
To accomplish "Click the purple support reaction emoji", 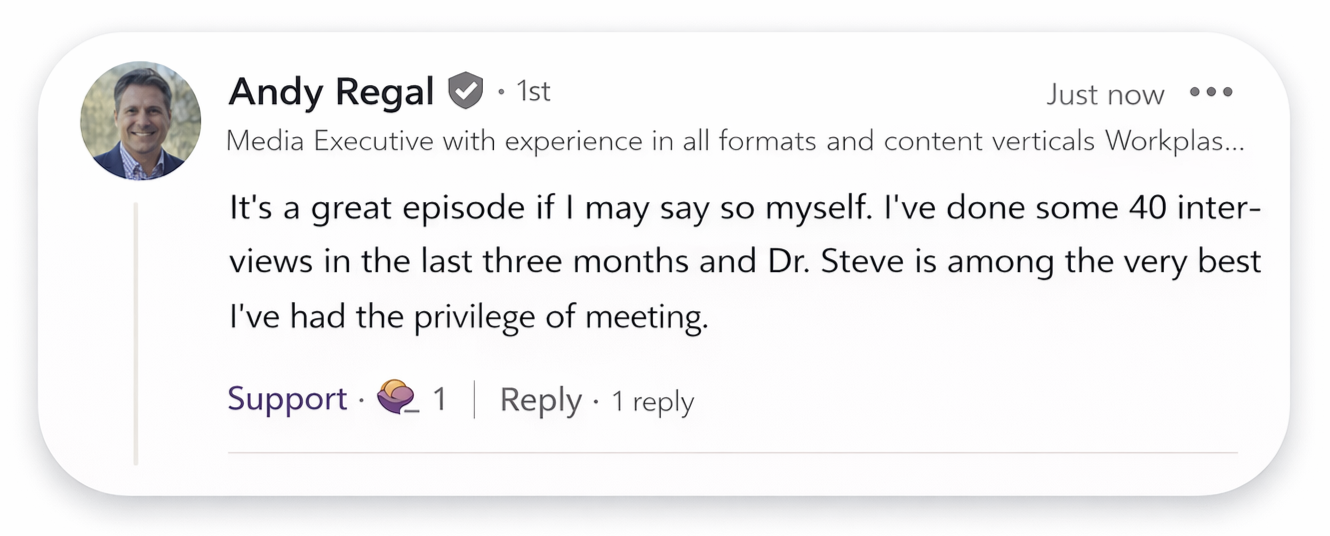I will pos(396,399).
